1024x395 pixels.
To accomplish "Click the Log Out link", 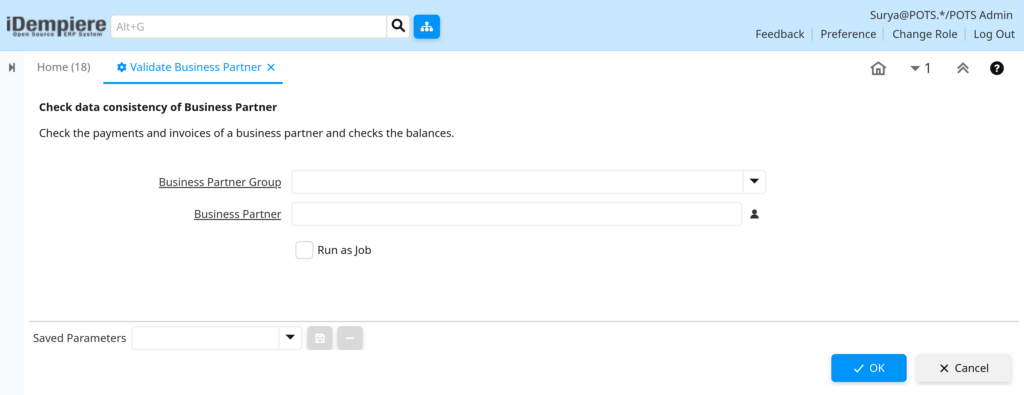I will tap(994, 35).
